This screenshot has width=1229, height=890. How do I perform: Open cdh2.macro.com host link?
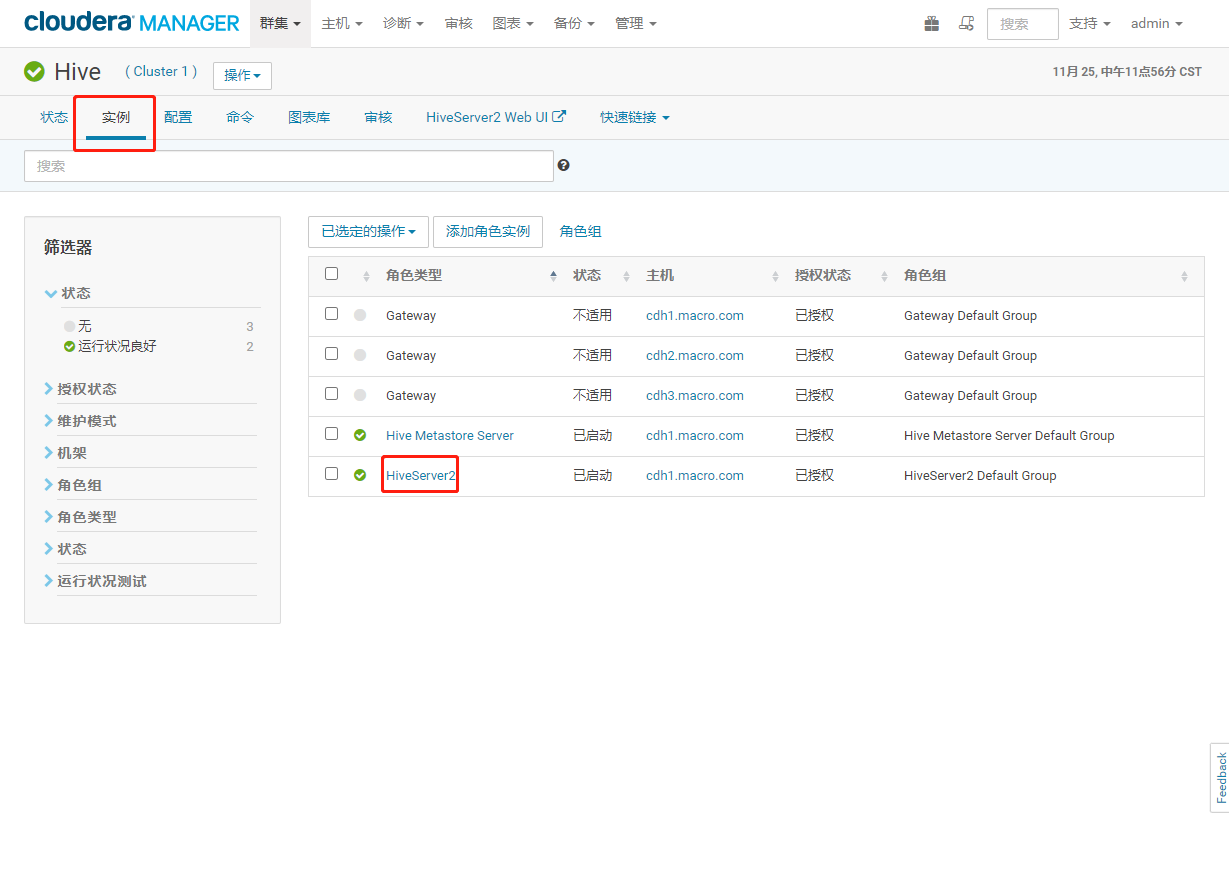tap(695, 356)
